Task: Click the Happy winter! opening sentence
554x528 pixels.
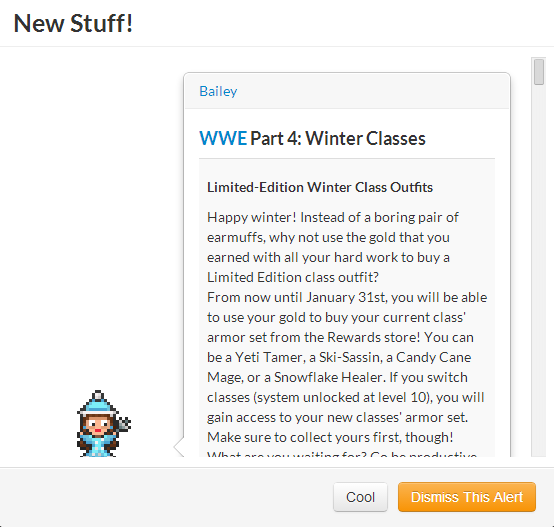Action: point(252,217)
